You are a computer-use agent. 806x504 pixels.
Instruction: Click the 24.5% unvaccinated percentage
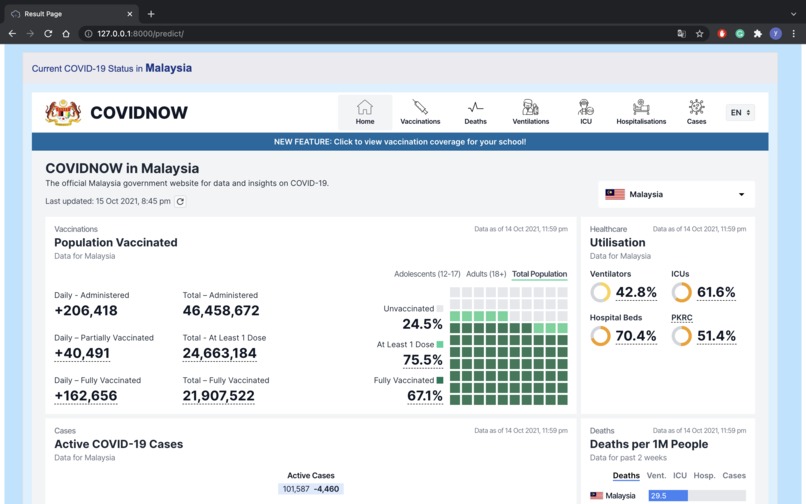click(x=423, y=324)
